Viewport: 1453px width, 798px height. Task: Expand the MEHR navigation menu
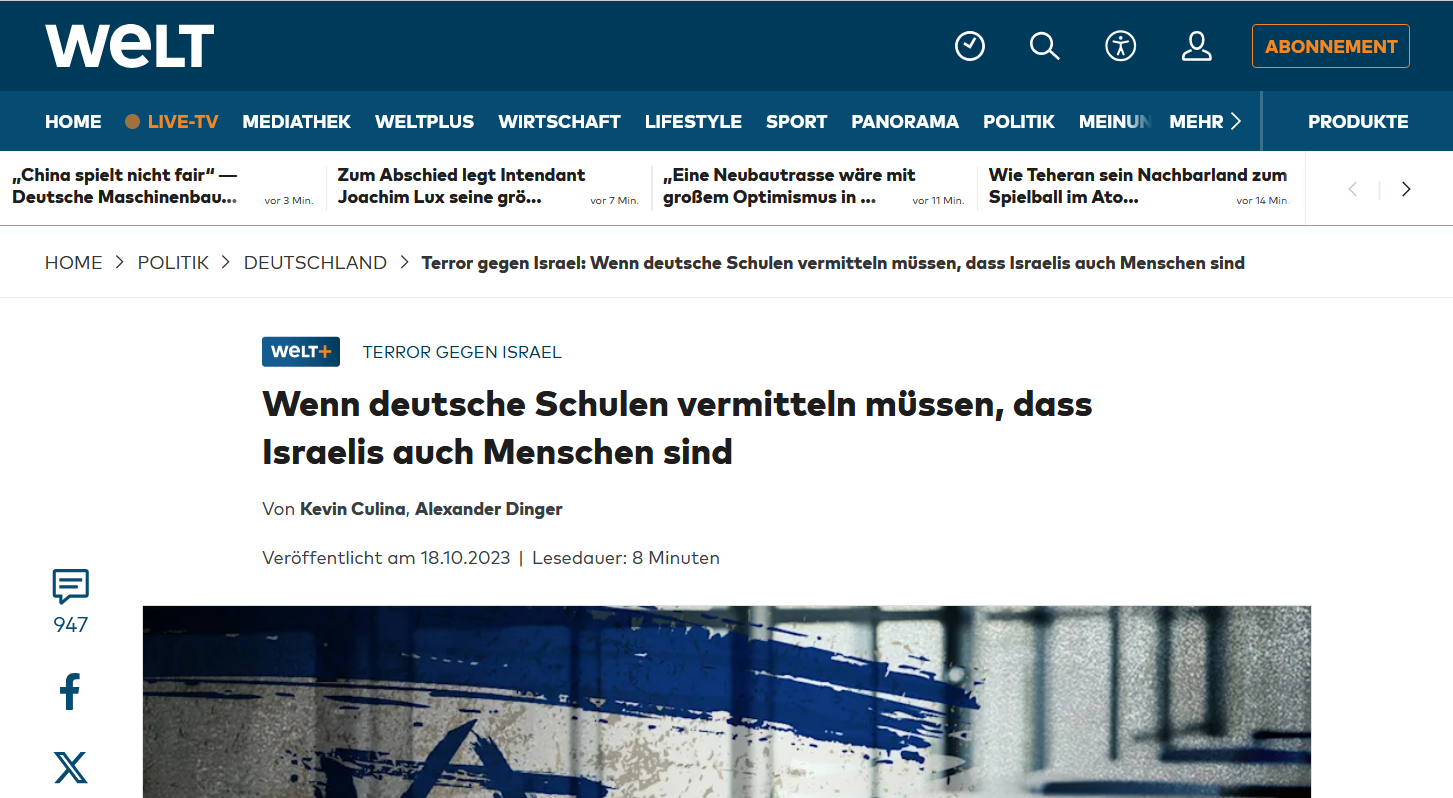click(x=1205, y=122)
